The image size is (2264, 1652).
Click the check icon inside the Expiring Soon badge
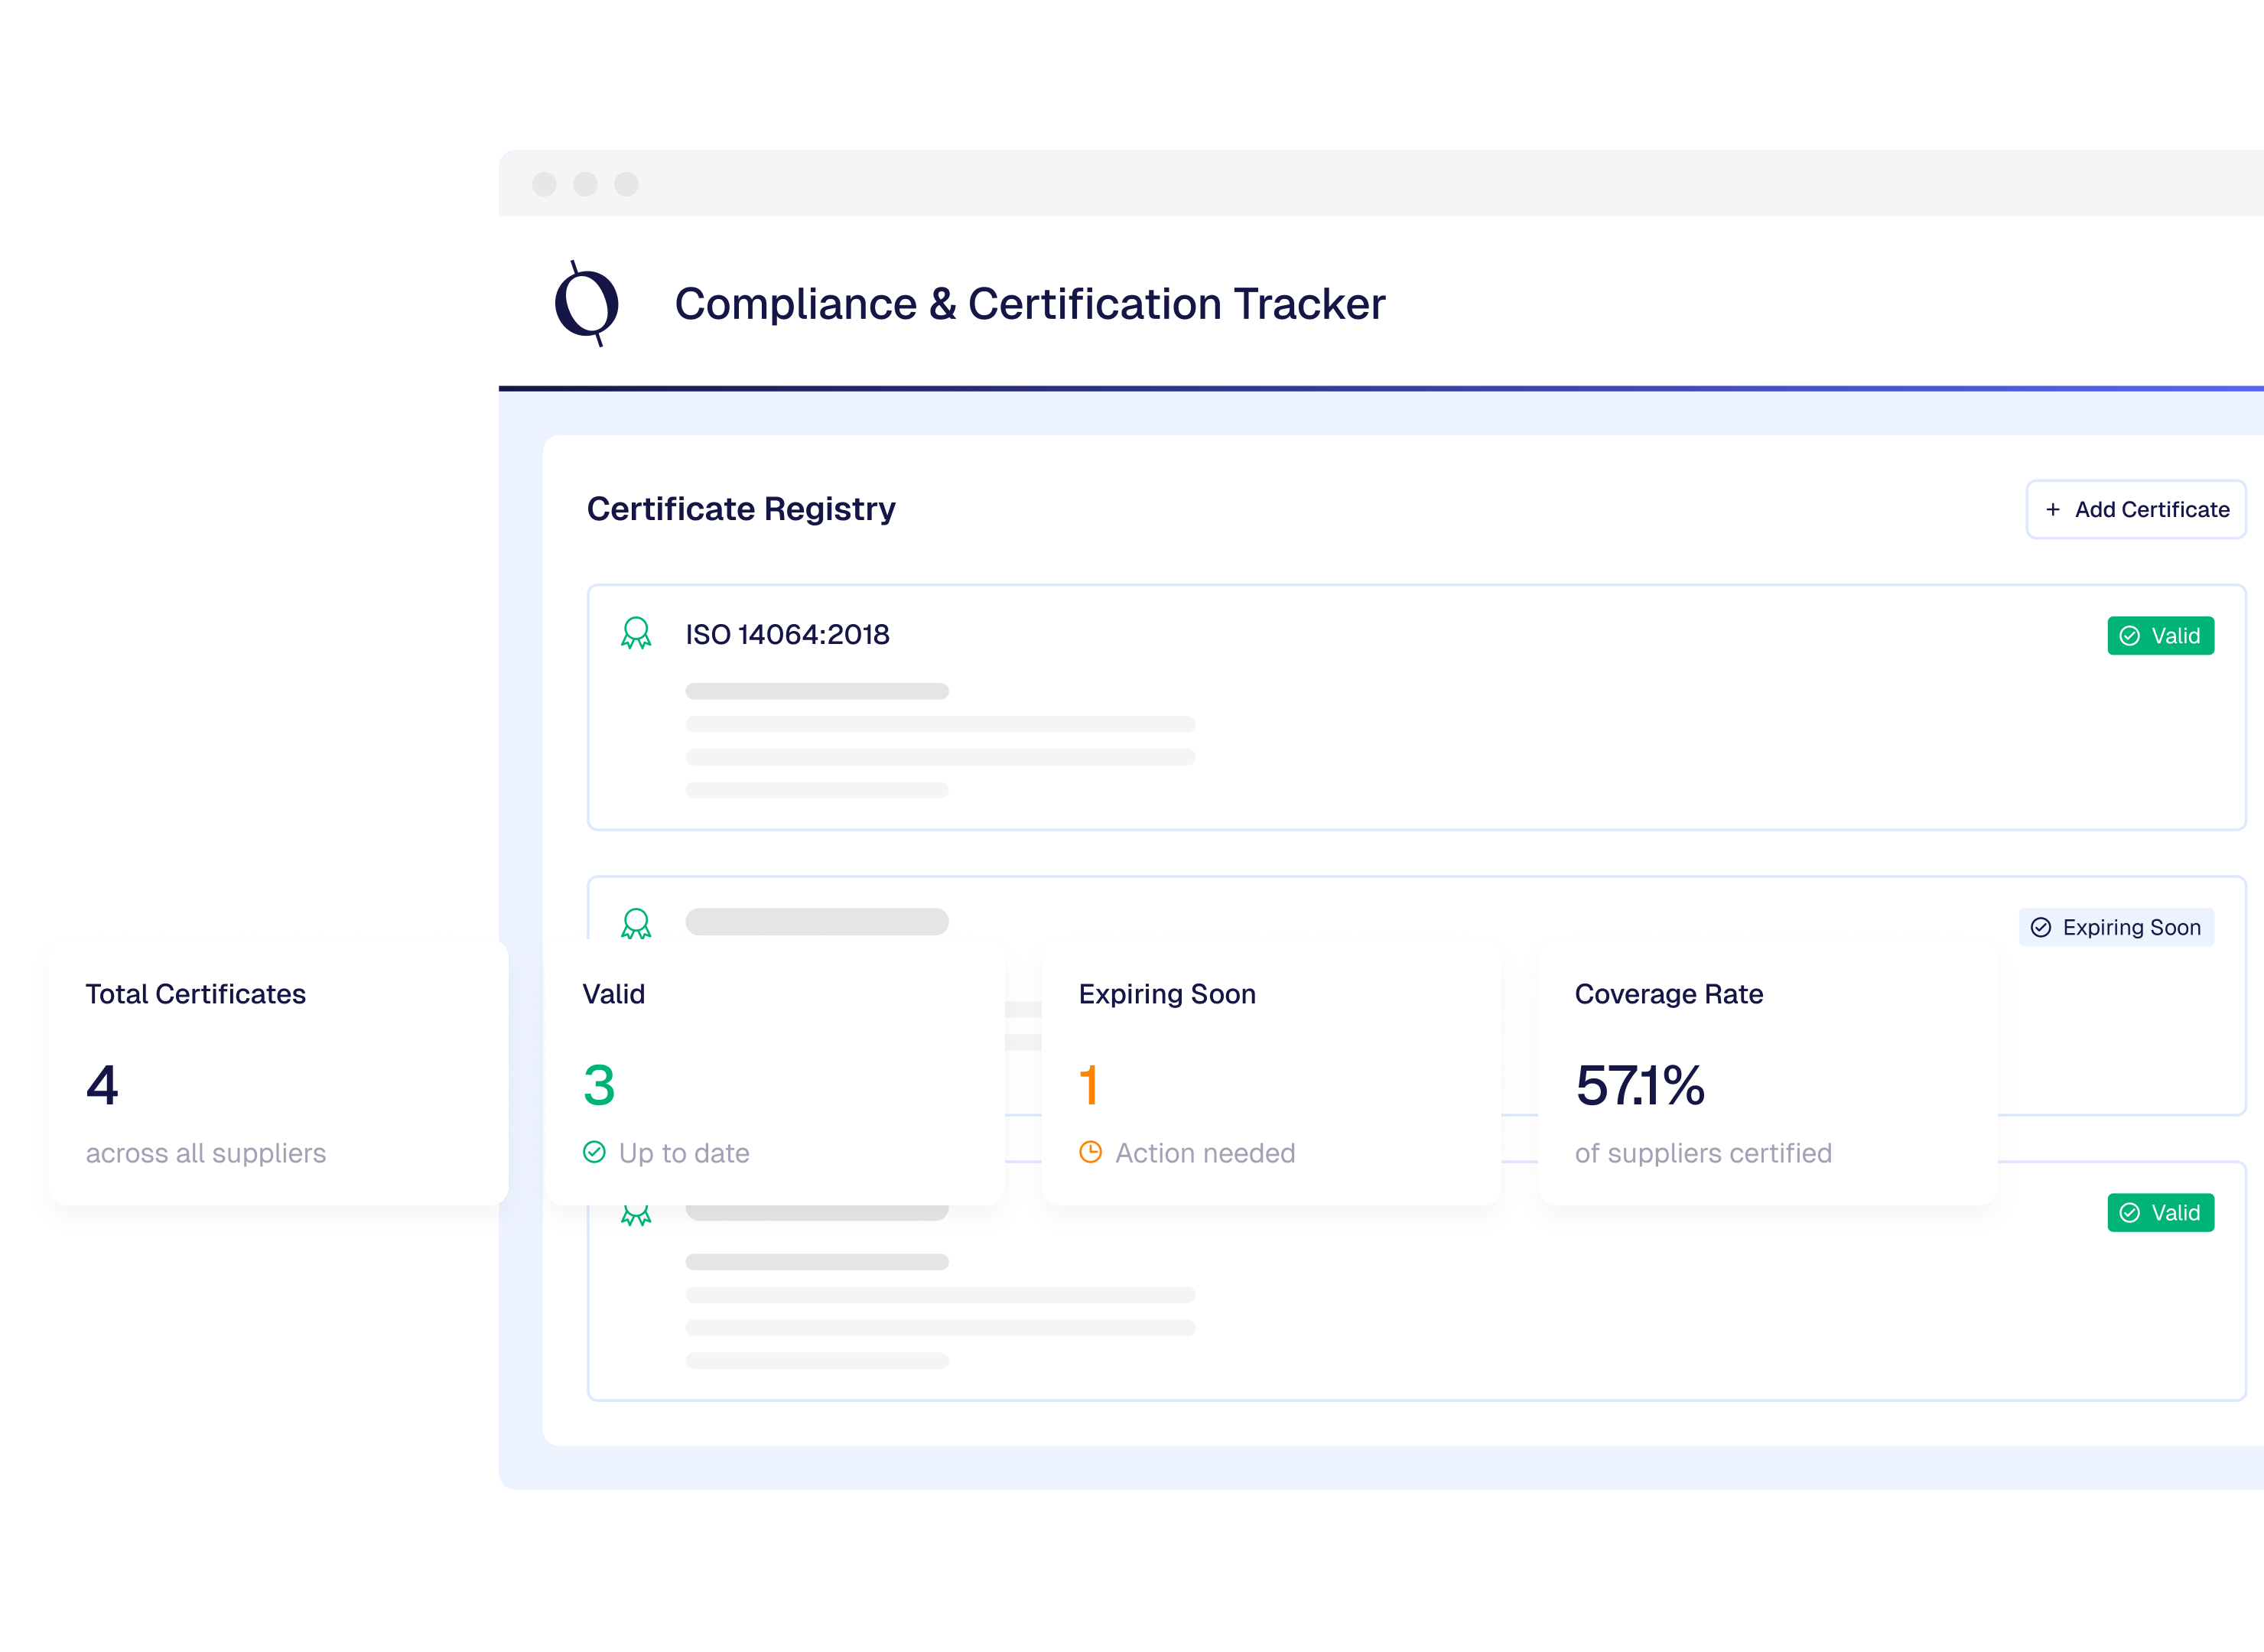(2040, 927)
